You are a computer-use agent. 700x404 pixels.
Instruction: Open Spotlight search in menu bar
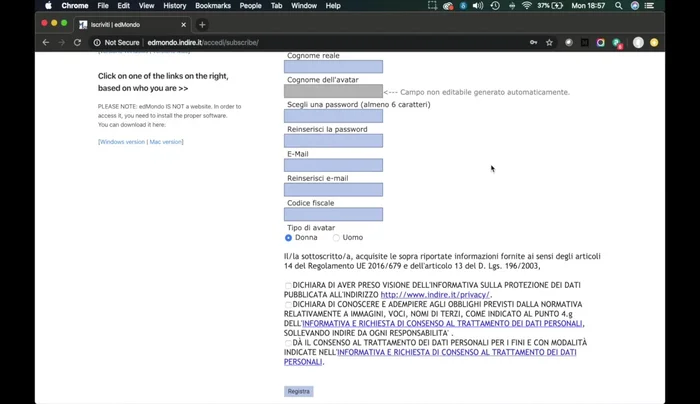point(619,6)
